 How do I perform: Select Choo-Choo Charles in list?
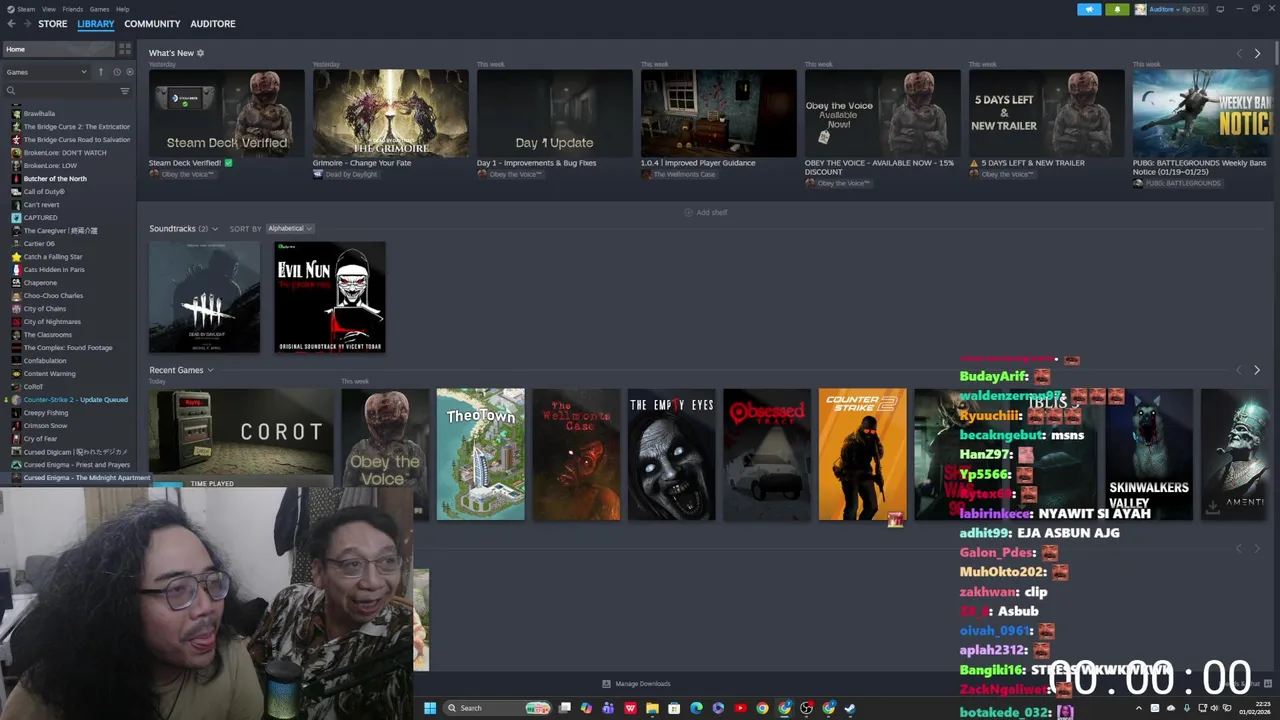[53, 296]
